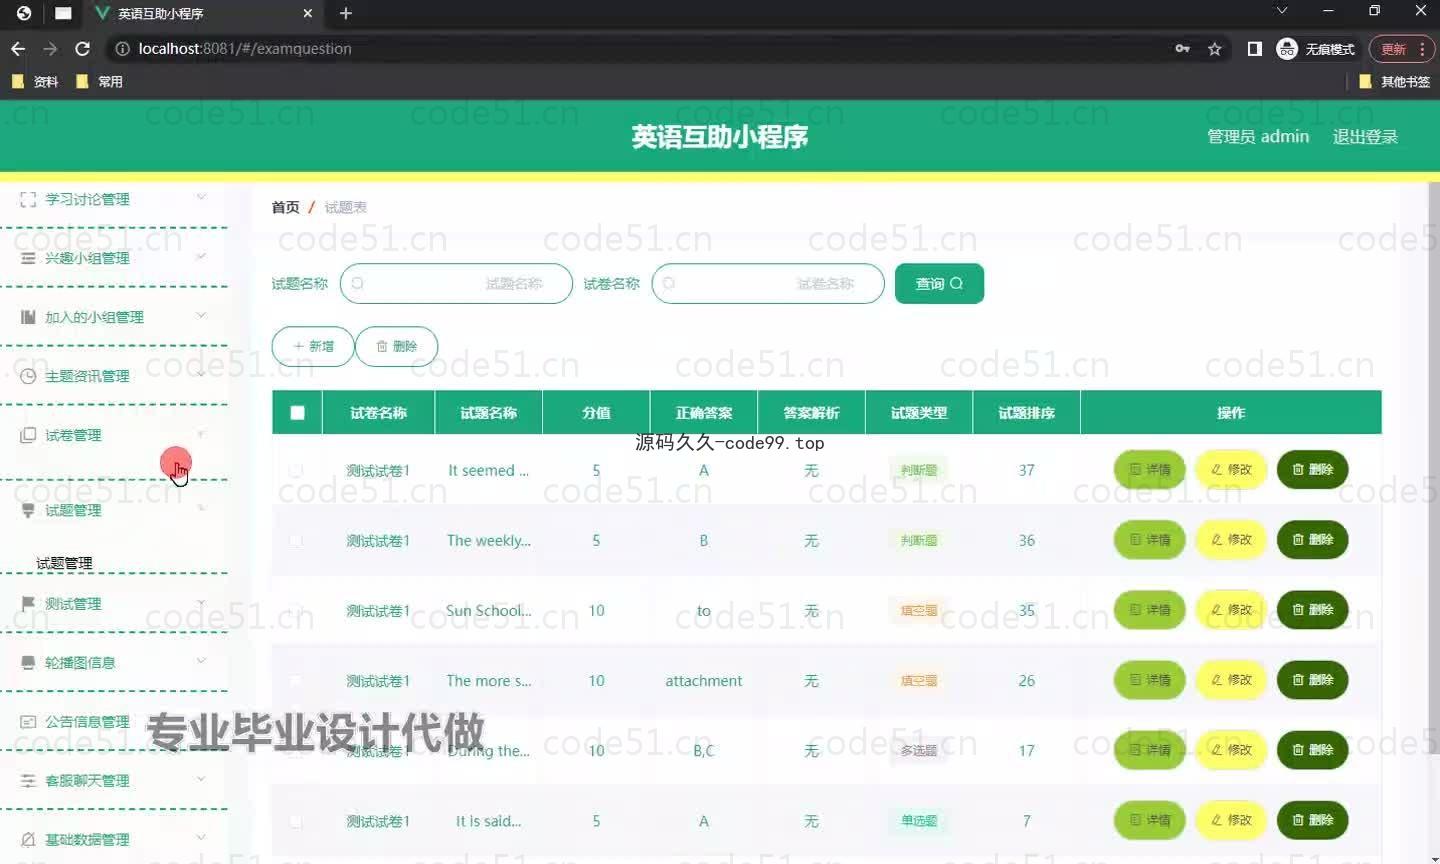The height and width of the screenshot is (864, 1440).
Task: Expand 加入的小组管理 menu
Action: click(114, 317)
